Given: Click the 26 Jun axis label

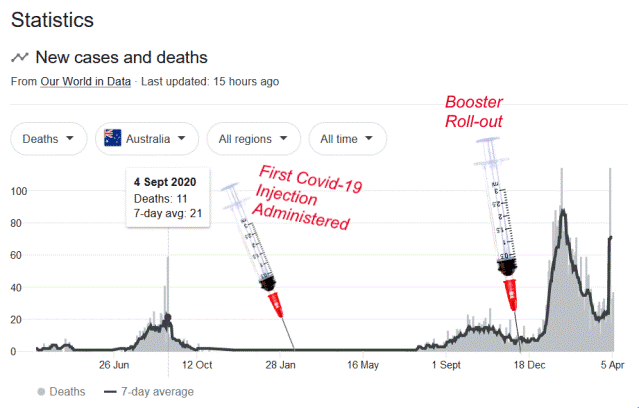Looking at the screenshot, I should pyautogui.click(x=115, y=366).
